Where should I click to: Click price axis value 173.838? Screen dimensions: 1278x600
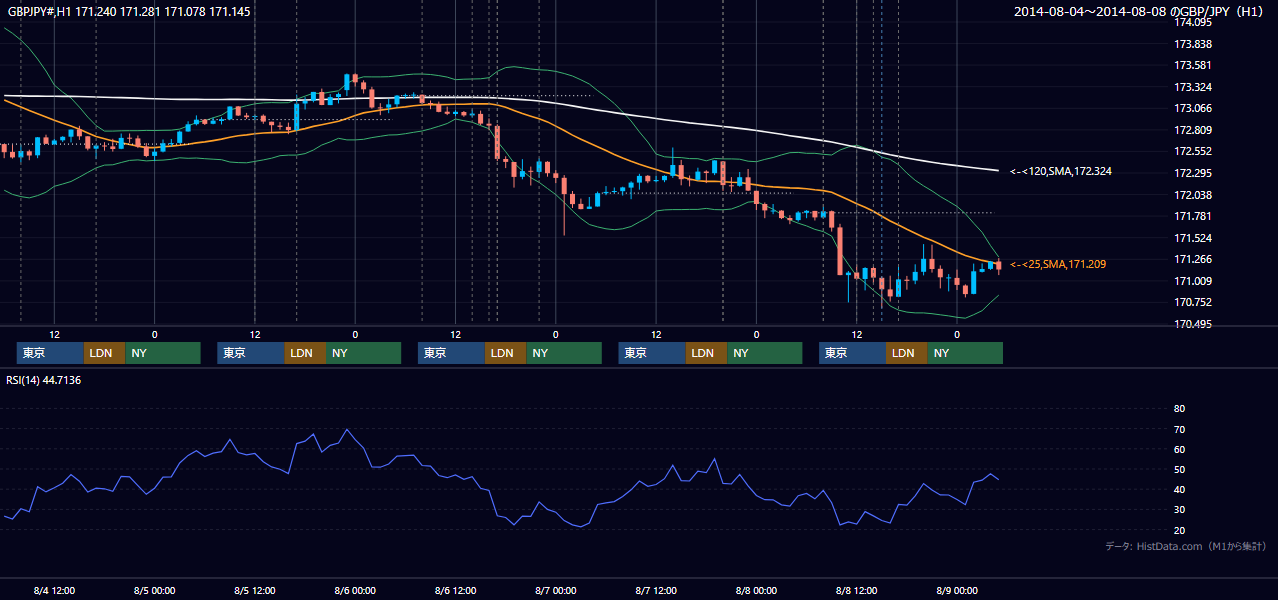[1192, 44]
